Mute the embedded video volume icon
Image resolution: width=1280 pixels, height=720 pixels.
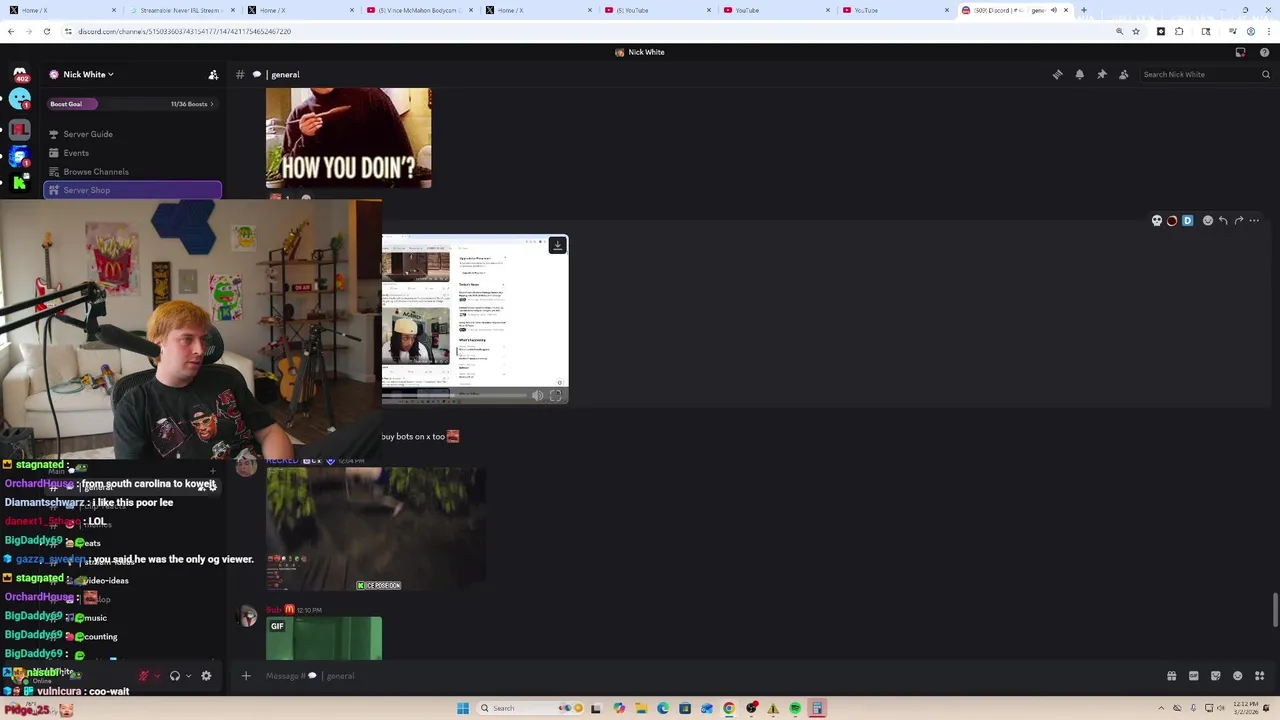537,396
